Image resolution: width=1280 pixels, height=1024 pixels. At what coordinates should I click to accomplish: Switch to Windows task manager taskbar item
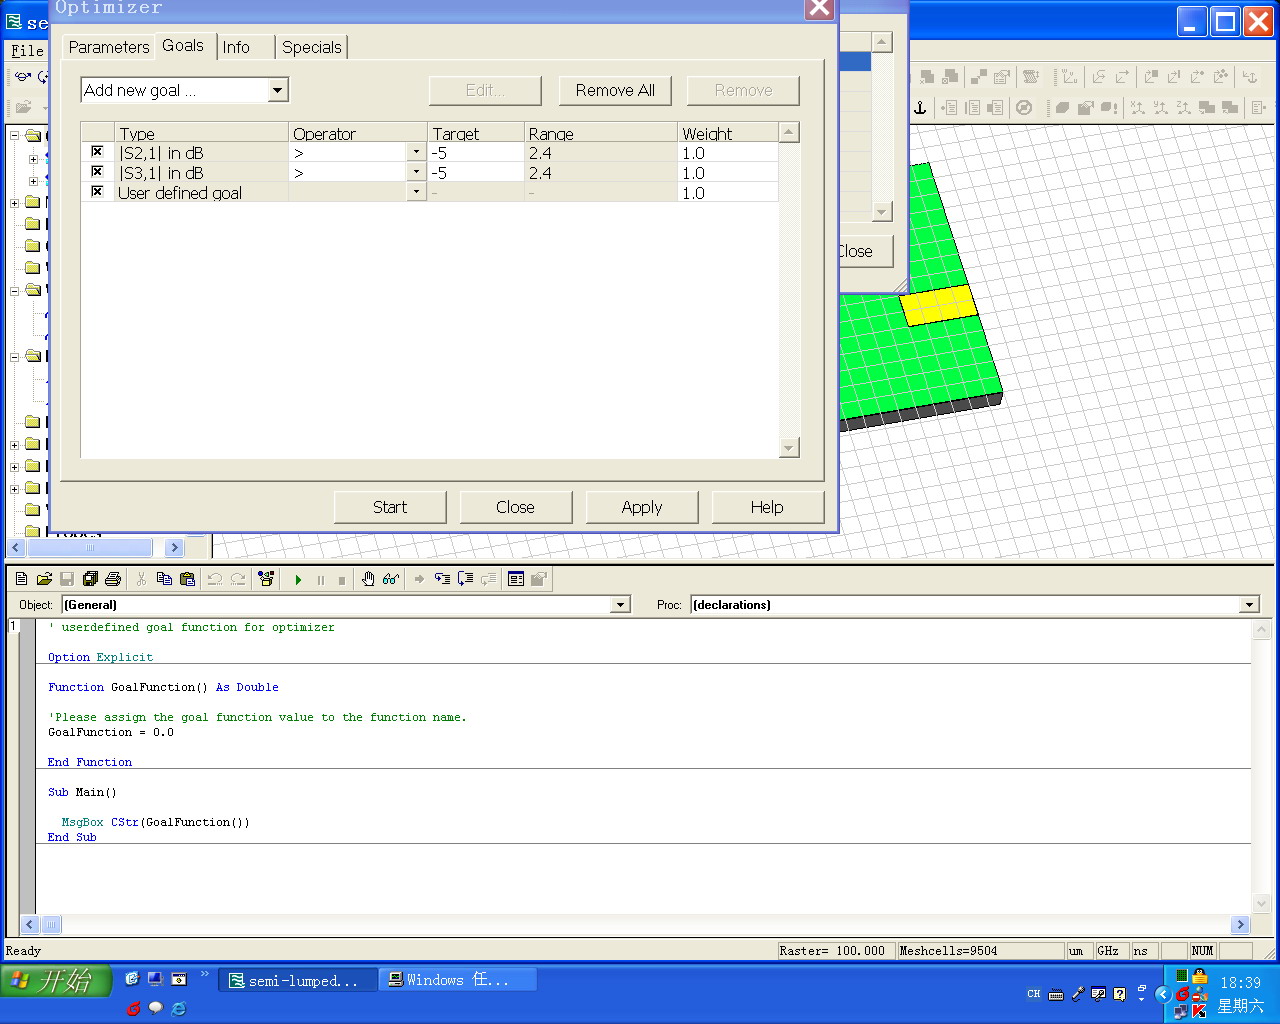point(458,981)
